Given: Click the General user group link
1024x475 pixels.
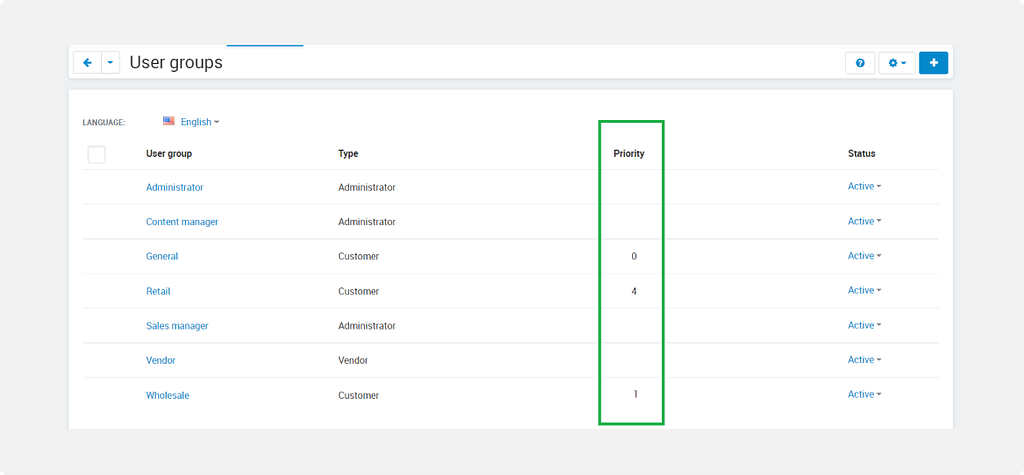Looking at the screenshot, I should pyautogui.click(x=162, y=256).
